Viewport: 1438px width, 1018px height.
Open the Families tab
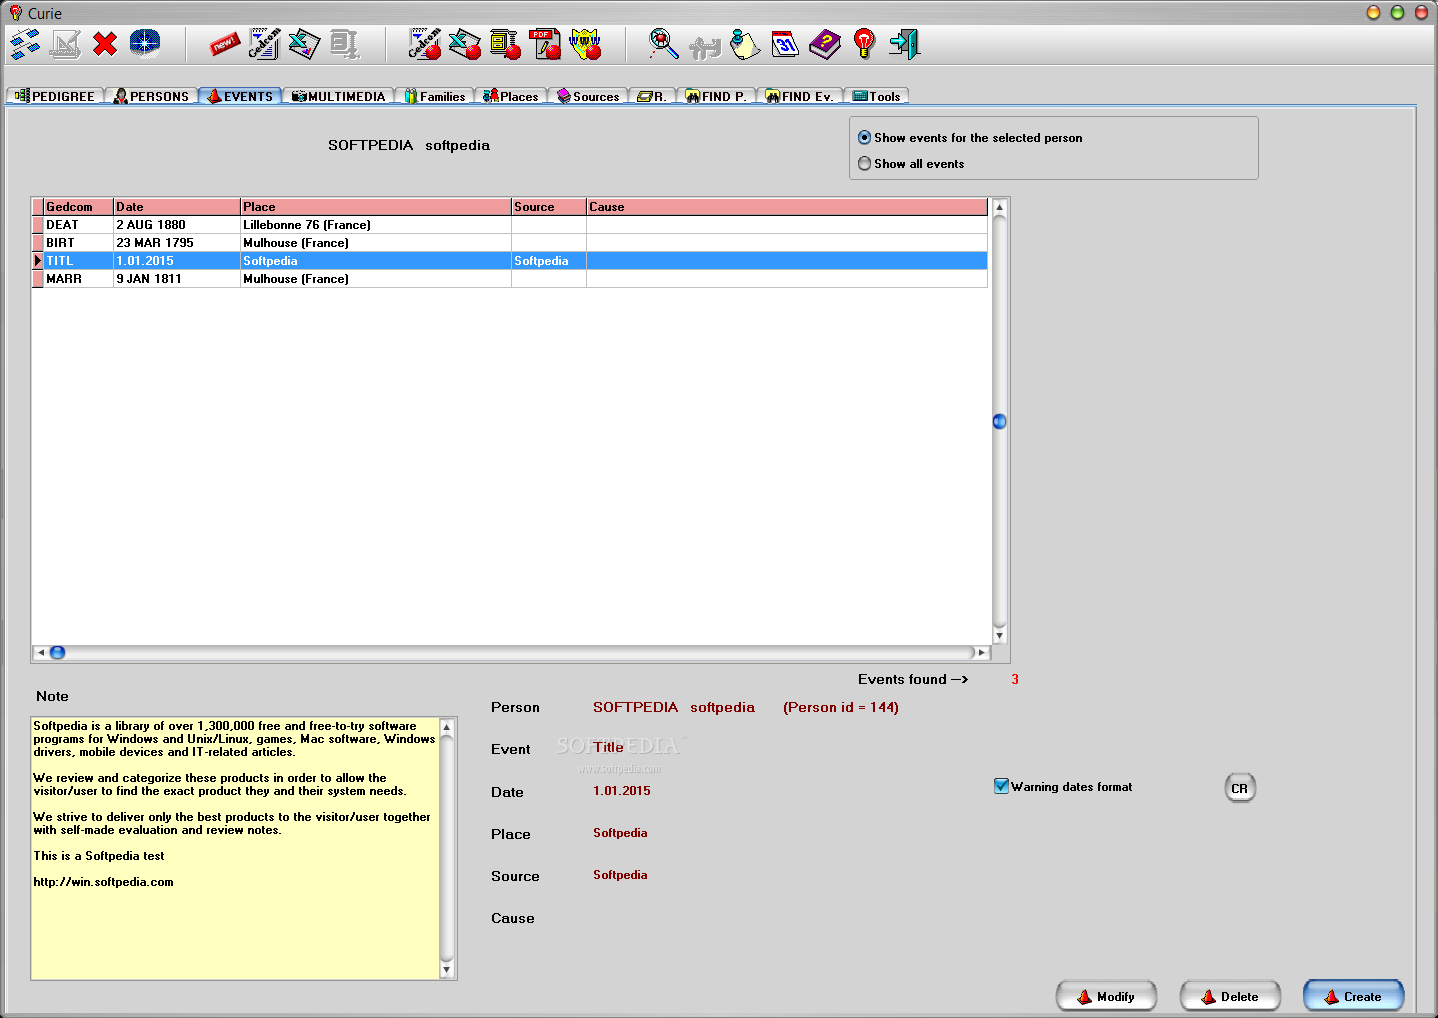[434, 96]
